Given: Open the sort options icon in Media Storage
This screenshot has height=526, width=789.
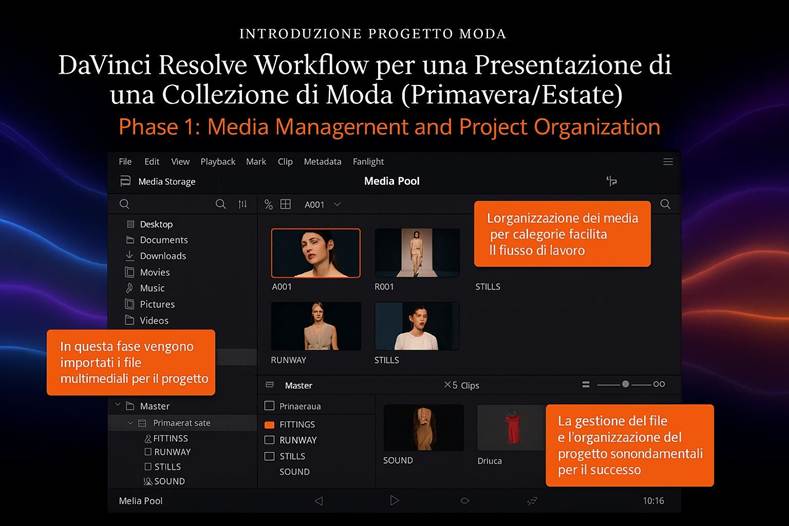Looking at the screenshot, I should point(242,204).
